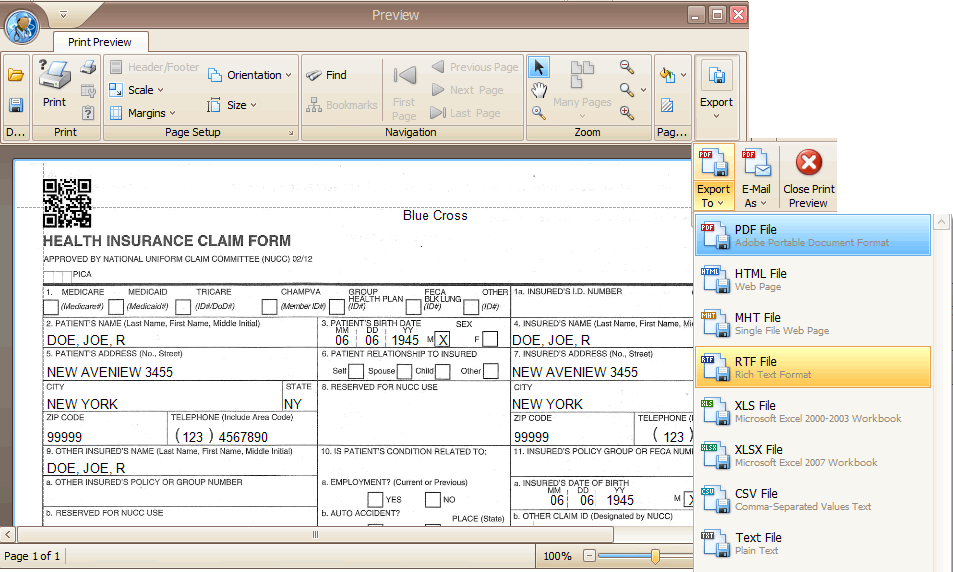
Task: Click Close Print Preview
Action: pyautogui.click(x=809, y=177)
